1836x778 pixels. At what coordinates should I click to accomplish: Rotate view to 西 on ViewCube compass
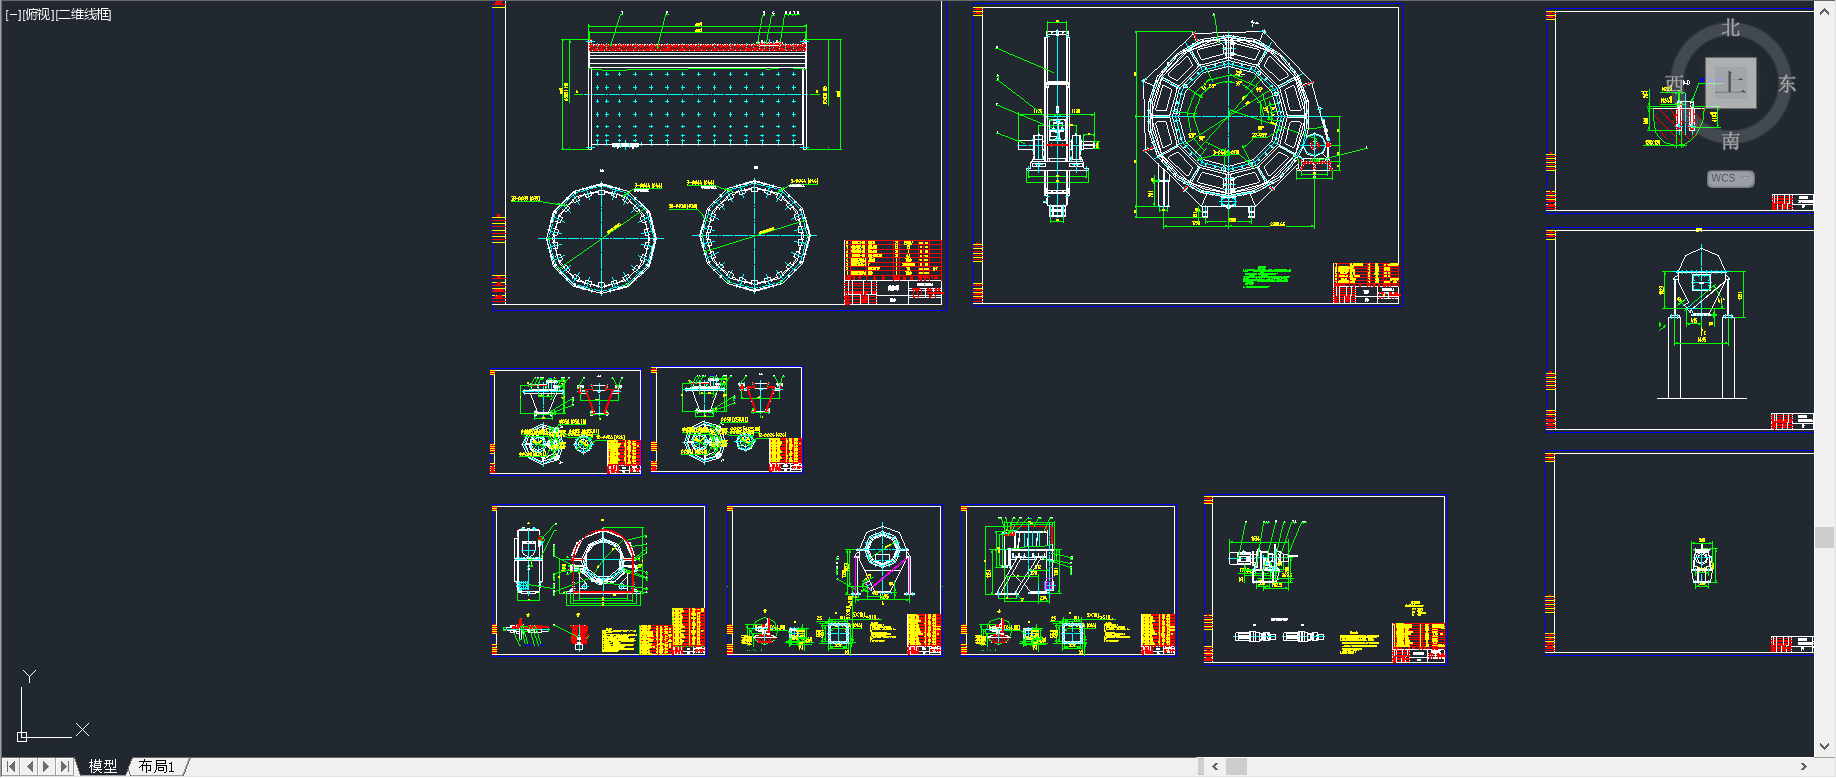(x=1674, y=84)
